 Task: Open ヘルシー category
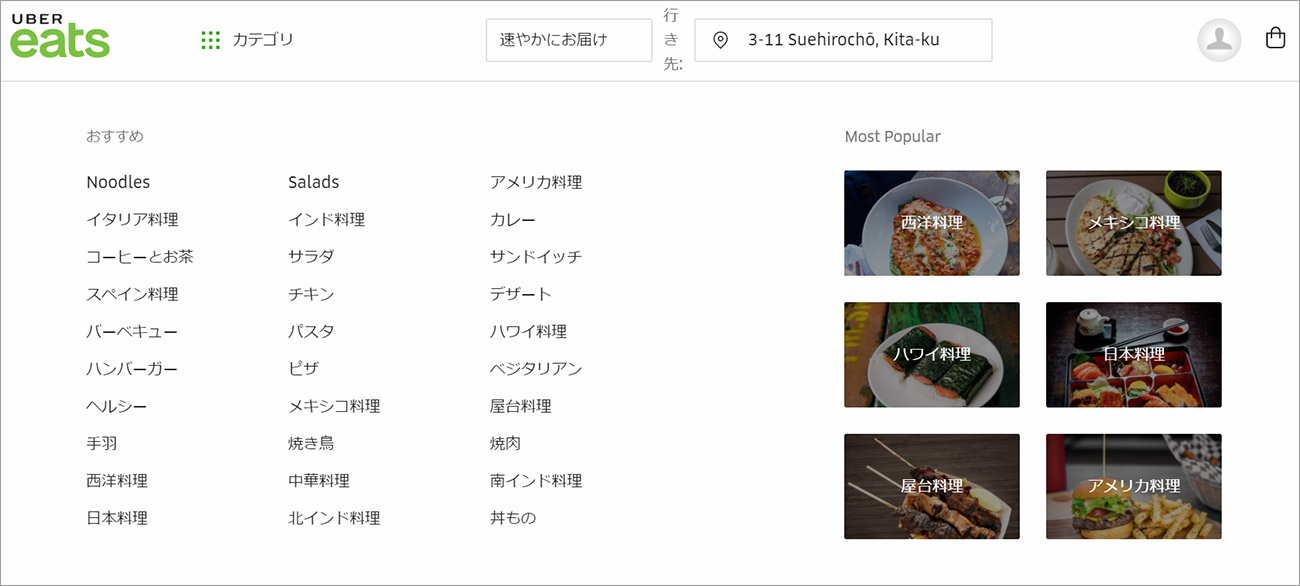coord(117,406)
